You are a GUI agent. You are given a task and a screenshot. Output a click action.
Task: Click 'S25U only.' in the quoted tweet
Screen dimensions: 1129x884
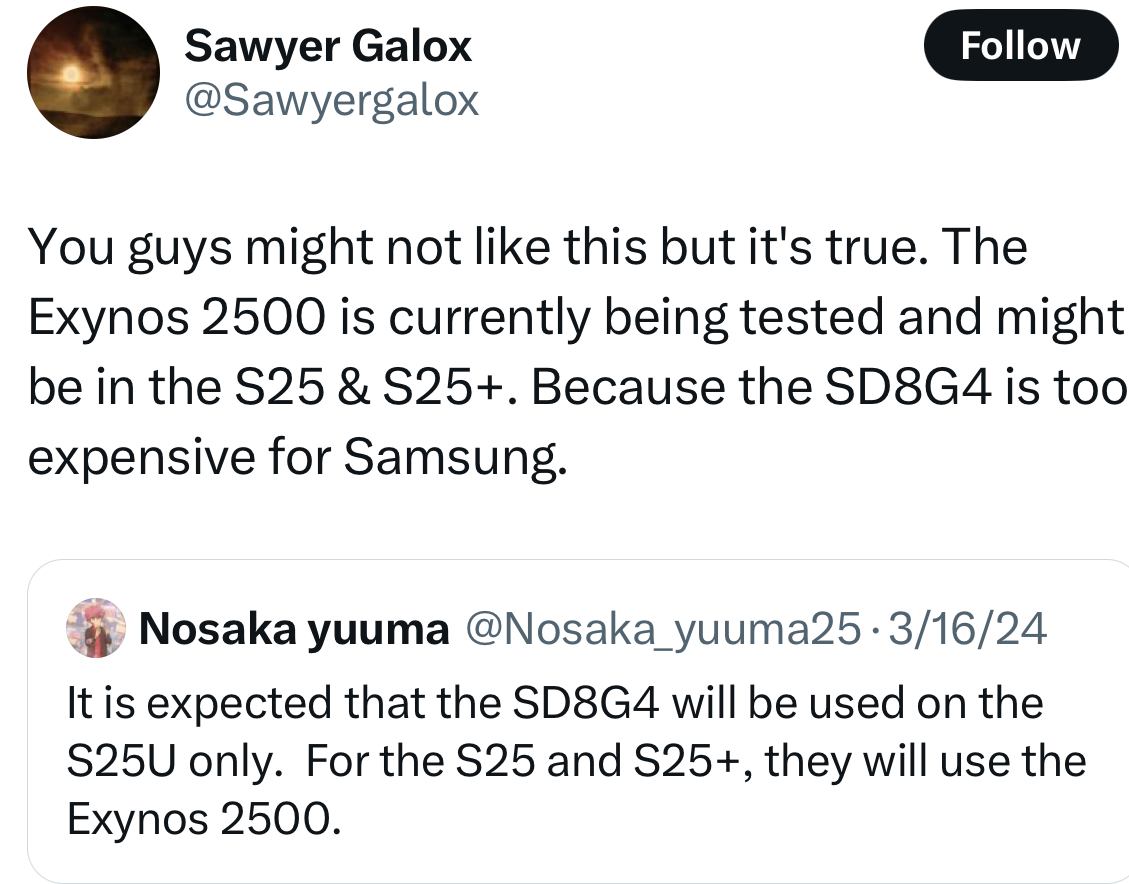click(x=173, y=761)
